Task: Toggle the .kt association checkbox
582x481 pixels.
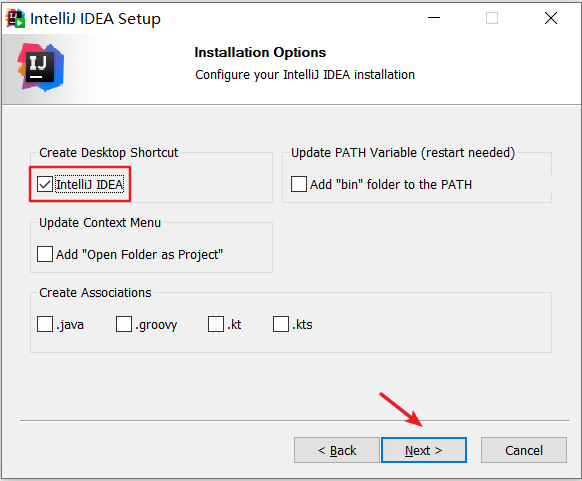Action: tap(216, 324)
